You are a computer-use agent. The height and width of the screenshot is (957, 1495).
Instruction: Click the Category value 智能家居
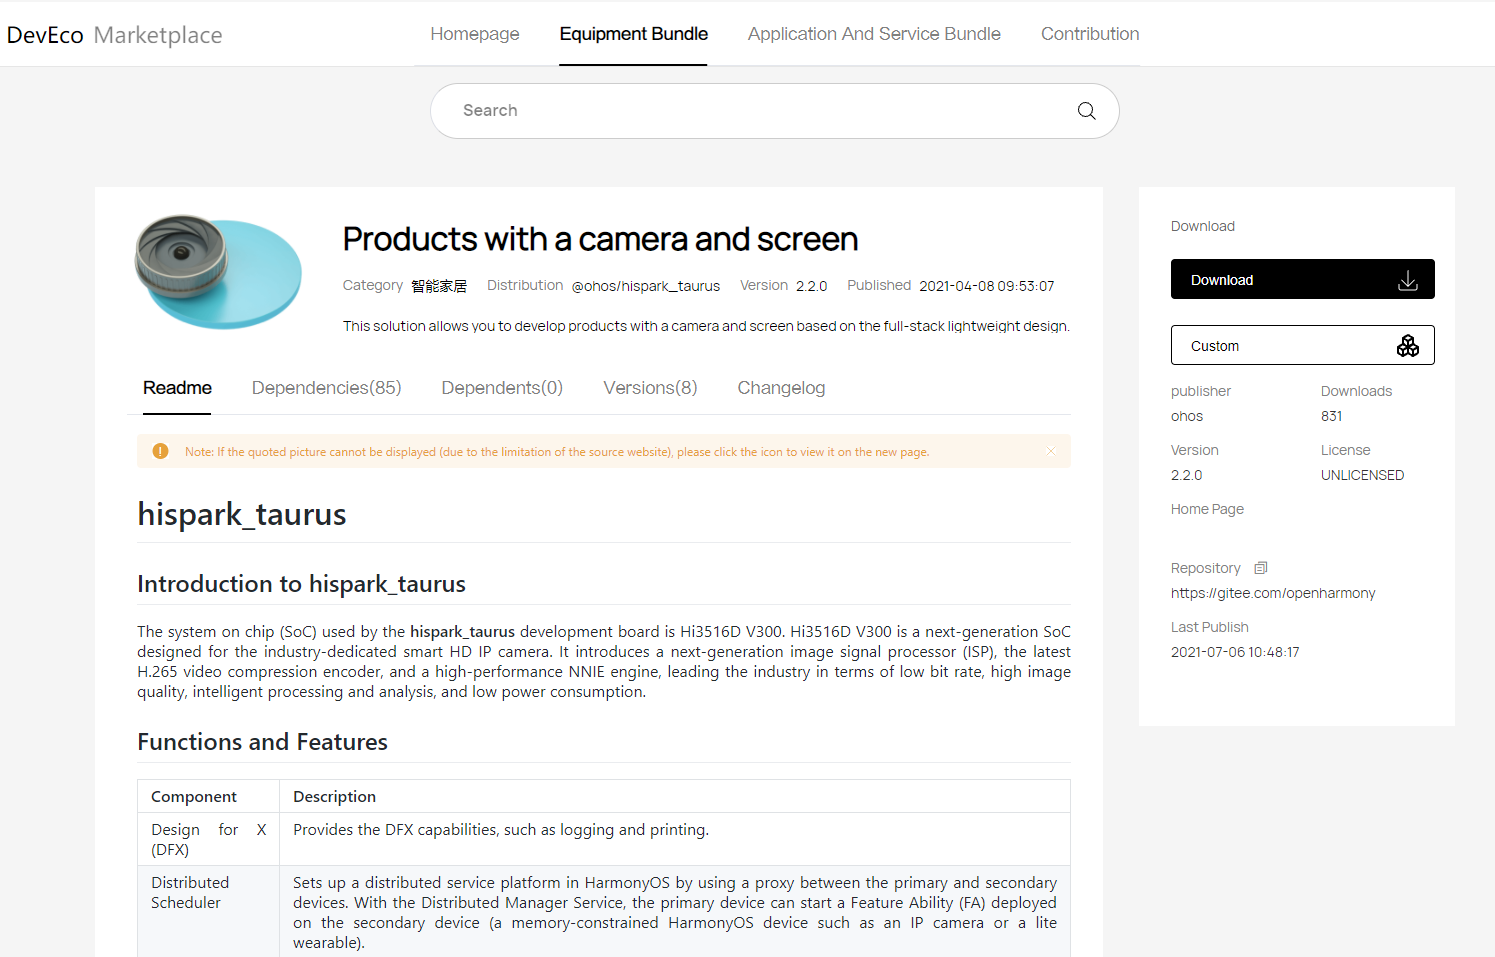coord(439,286)
